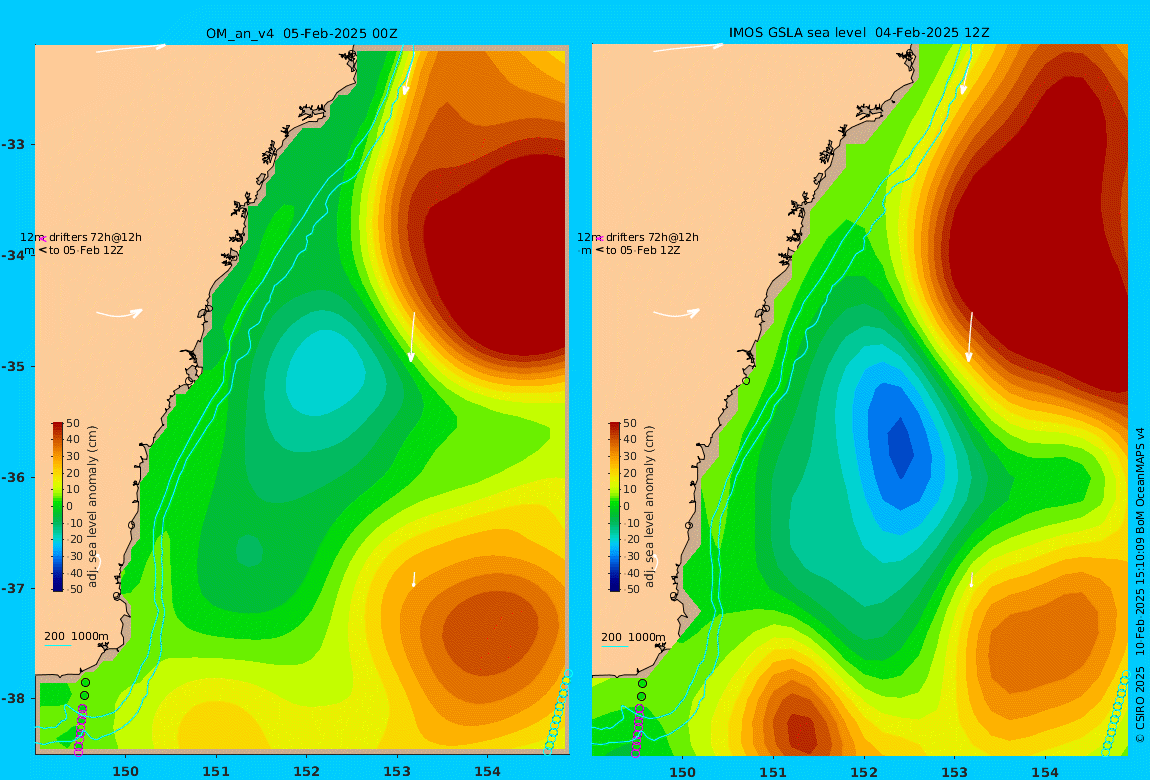The height and width of the screenshot is (780, 1150).
Task: Click longitude label 152 under the left map
Action: click(x=307, y=771)
